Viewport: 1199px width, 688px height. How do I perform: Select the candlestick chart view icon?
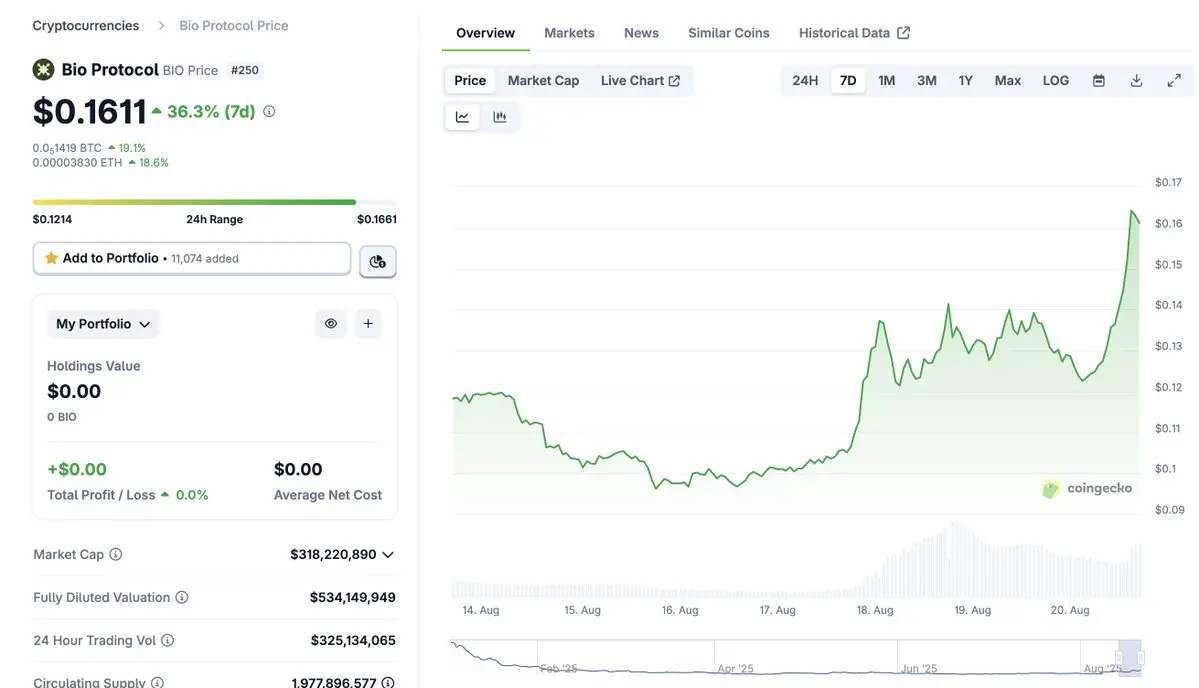[500, 117]
